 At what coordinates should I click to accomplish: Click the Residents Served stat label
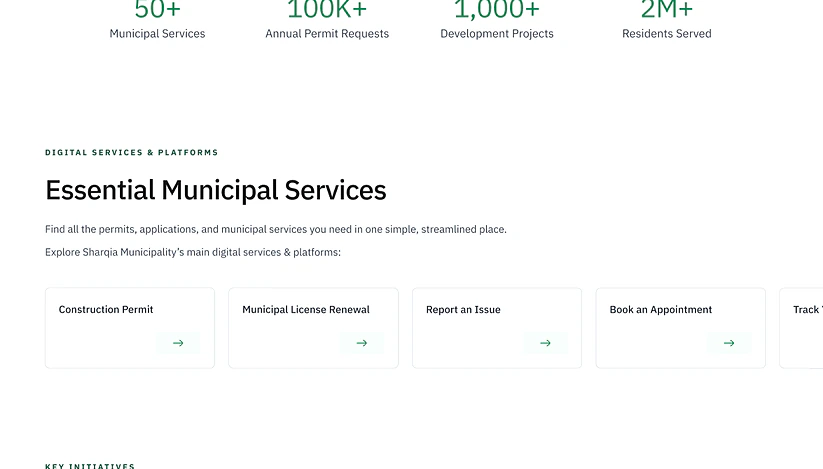pos(667,34)
